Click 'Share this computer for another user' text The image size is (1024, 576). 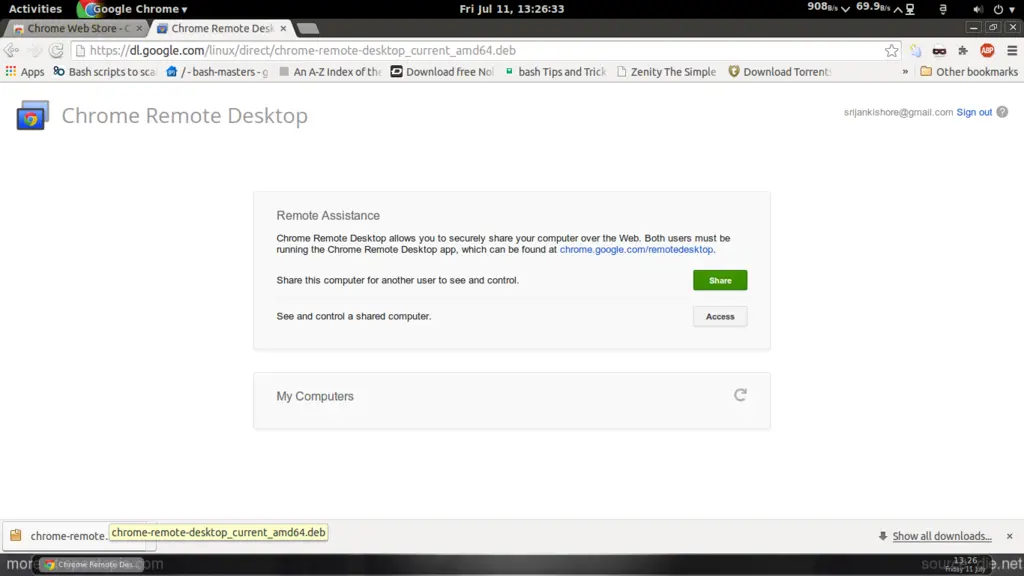click(397, 280)
